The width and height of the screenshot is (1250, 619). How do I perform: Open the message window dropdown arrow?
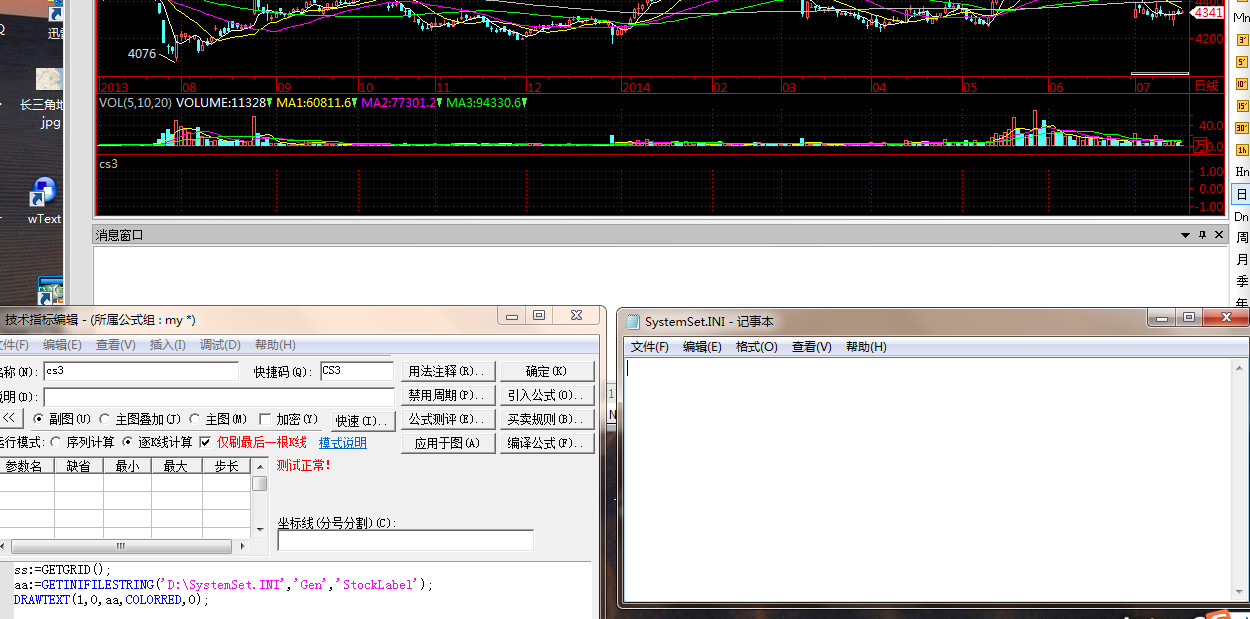1185,235
